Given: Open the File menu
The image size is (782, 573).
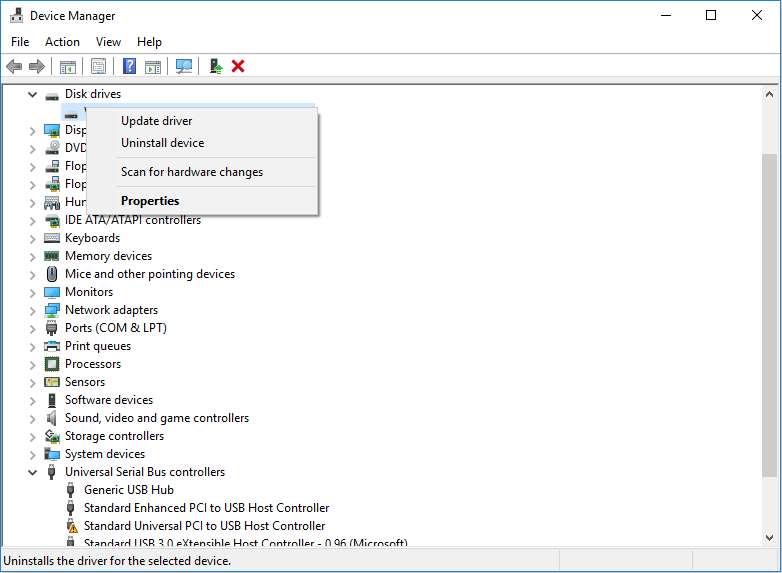Looking at the screenshot, I should pos(20,42).
